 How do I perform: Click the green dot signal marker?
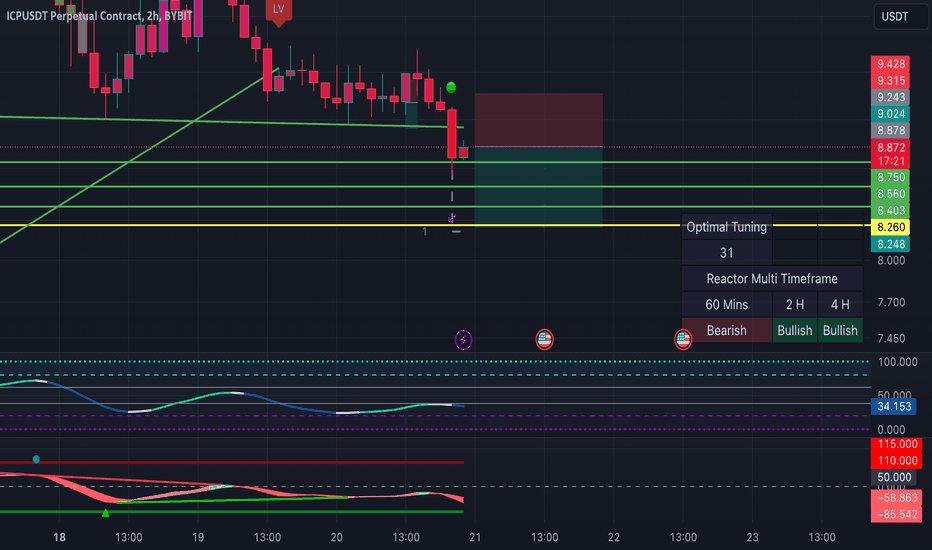click(451, 87)
